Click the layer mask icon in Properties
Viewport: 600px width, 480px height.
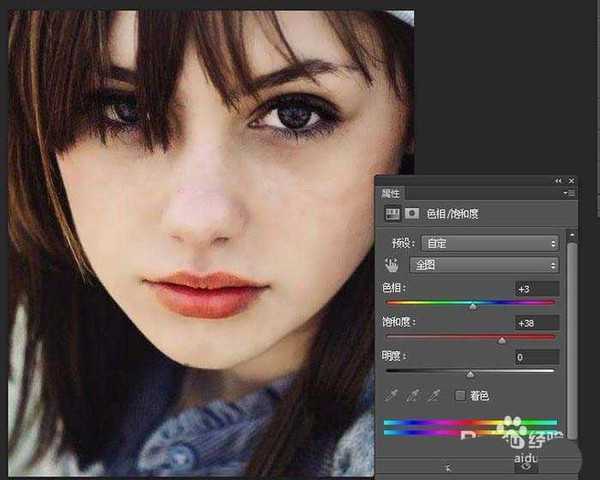tap(411, 213)
